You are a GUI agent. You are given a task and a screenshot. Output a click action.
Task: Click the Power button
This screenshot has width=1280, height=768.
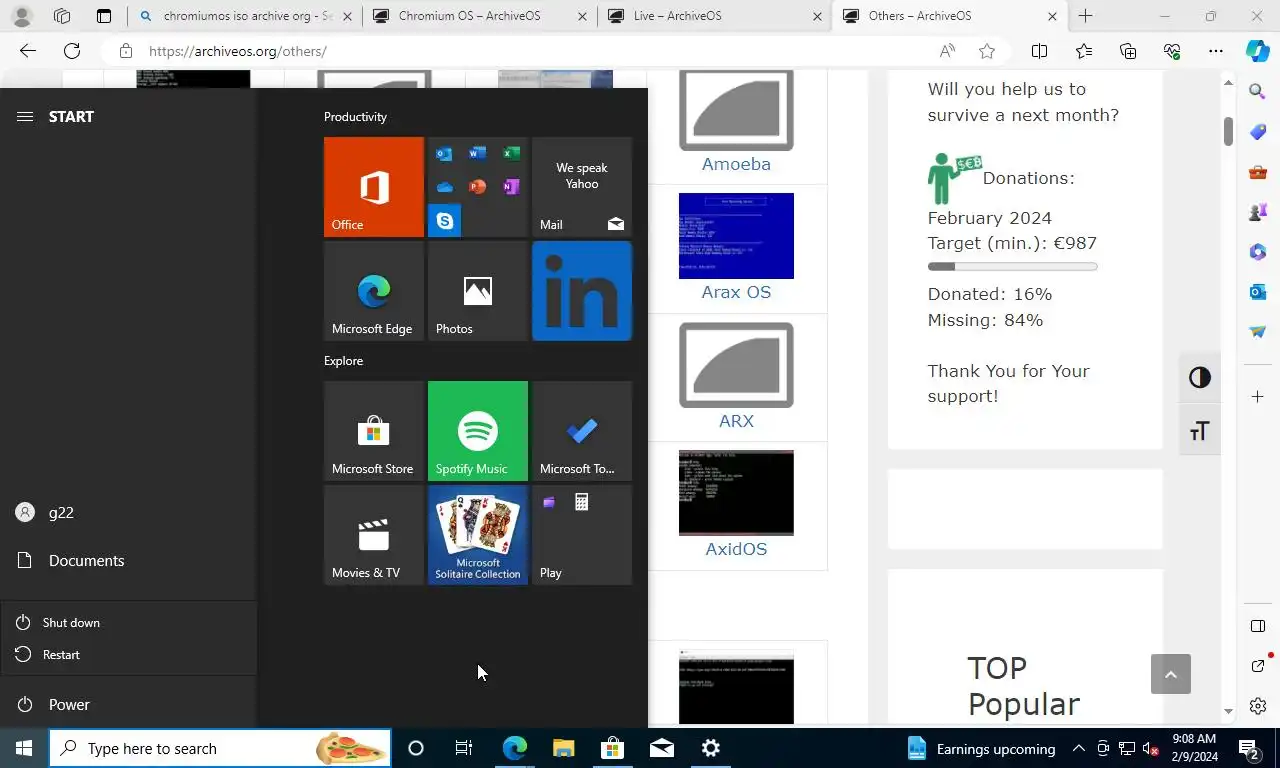(128, 704)
